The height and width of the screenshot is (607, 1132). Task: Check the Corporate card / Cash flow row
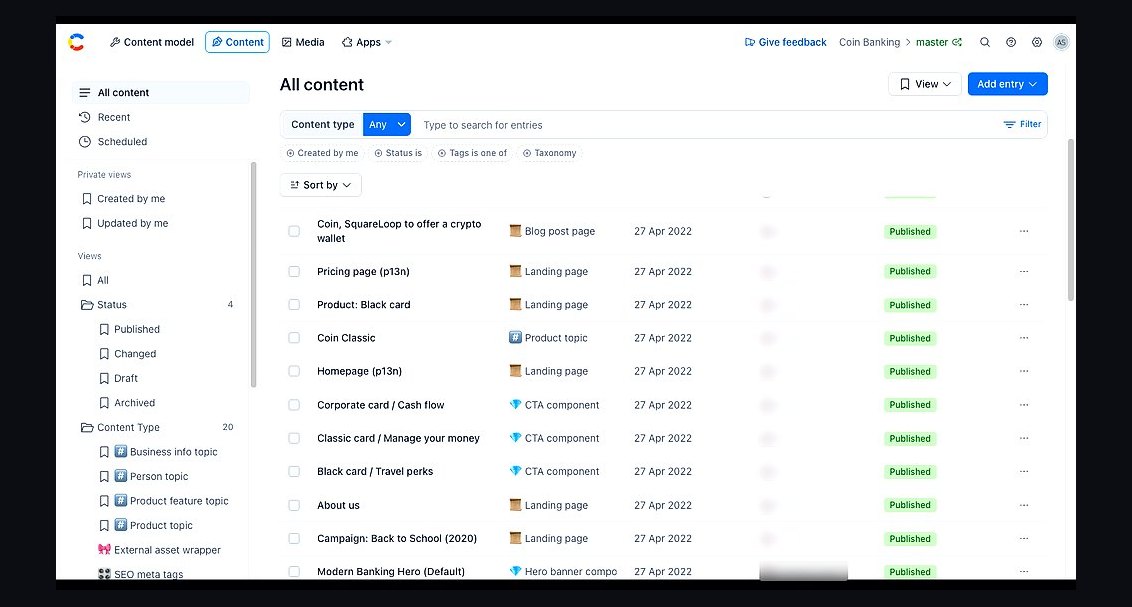tap(294, 405)
